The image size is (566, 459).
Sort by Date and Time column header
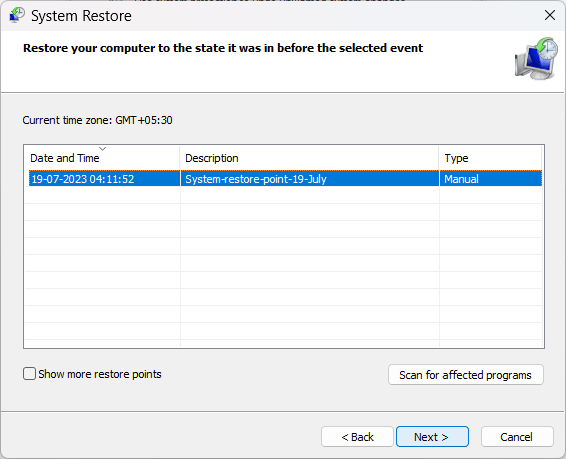[x=102, y=158]
